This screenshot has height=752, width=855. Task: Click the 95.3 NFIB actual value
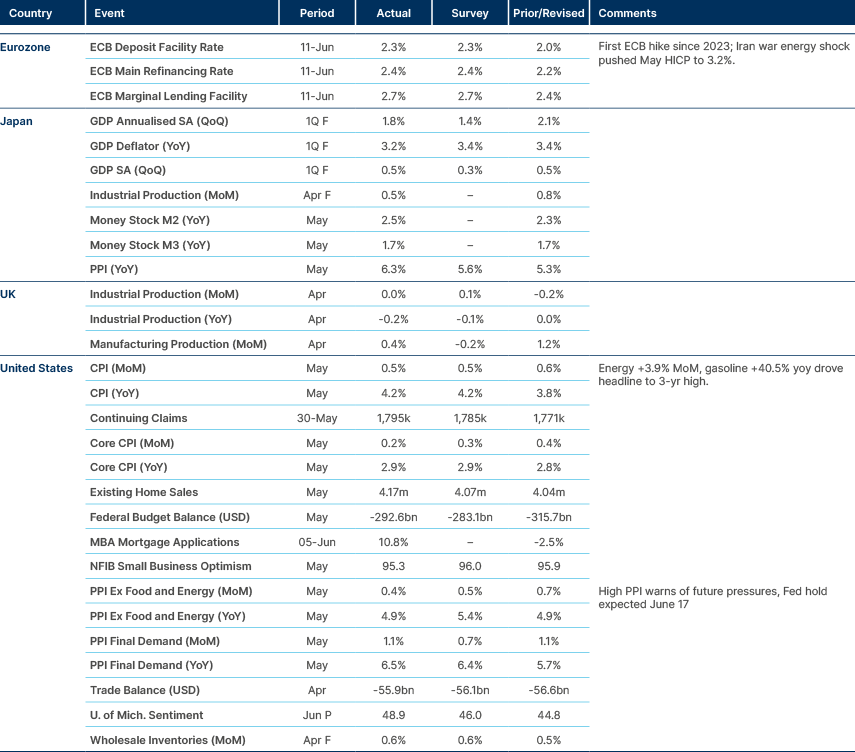tap(393, 566)
